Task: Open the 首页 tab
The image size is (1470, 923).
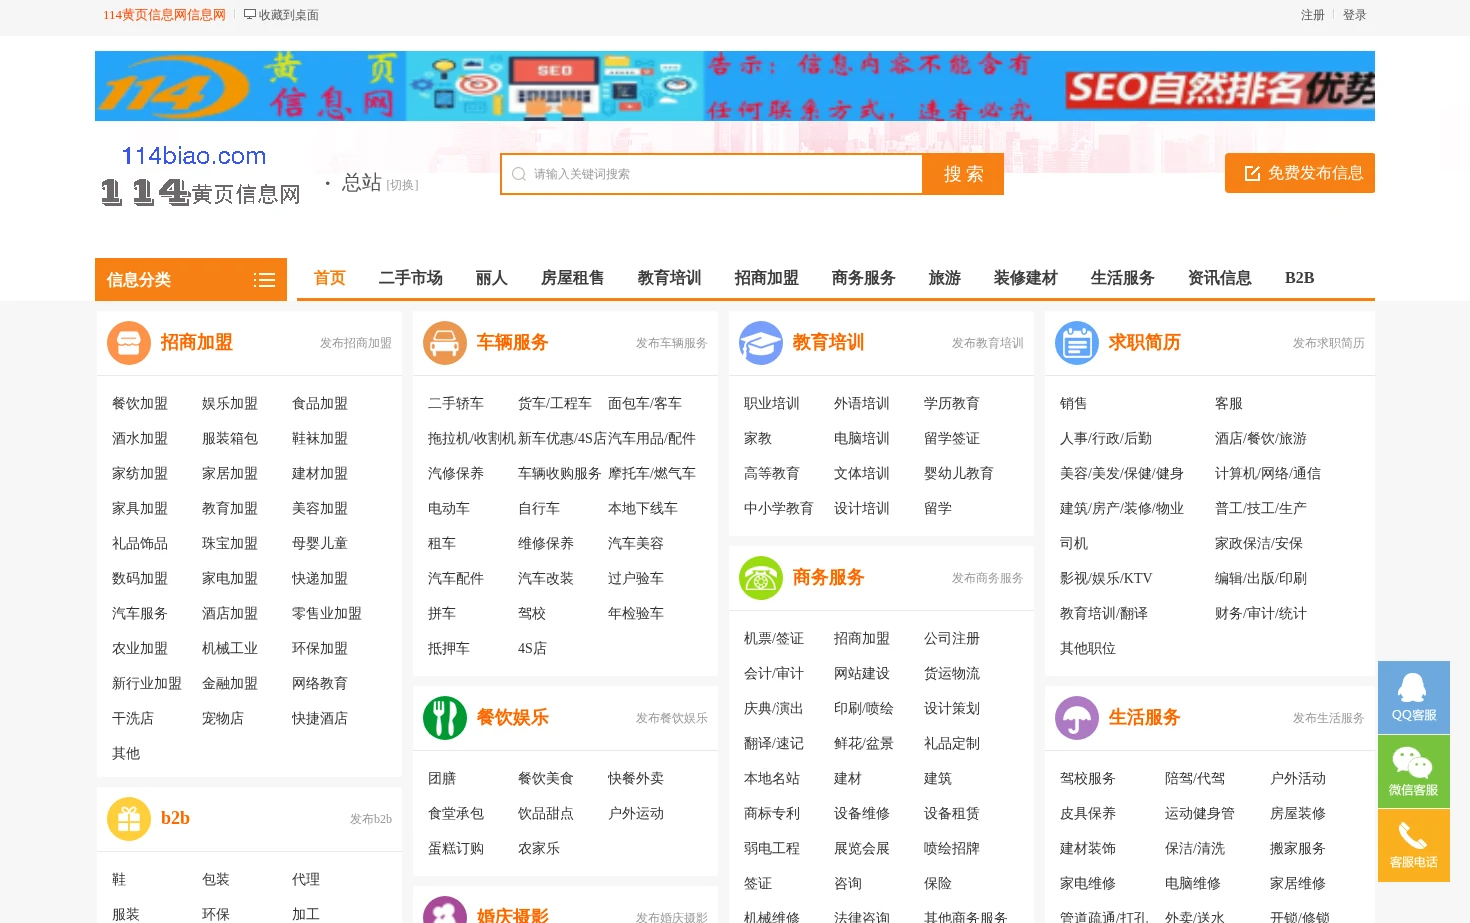Action: (x=330, y=278)
